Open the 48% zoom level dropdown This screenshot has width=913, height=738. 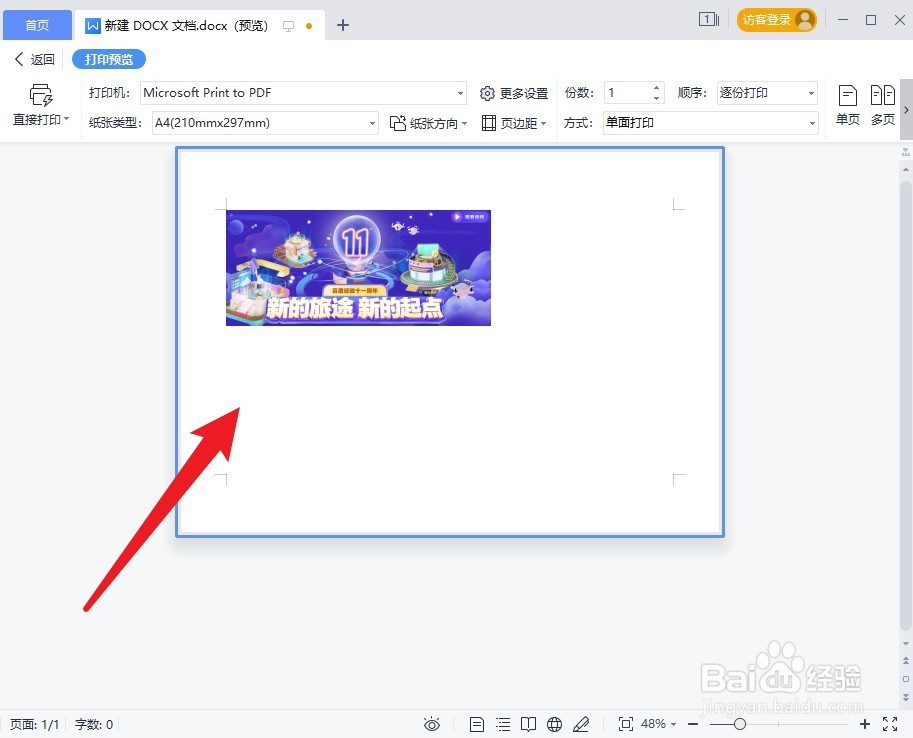click(x=658, y=724)
